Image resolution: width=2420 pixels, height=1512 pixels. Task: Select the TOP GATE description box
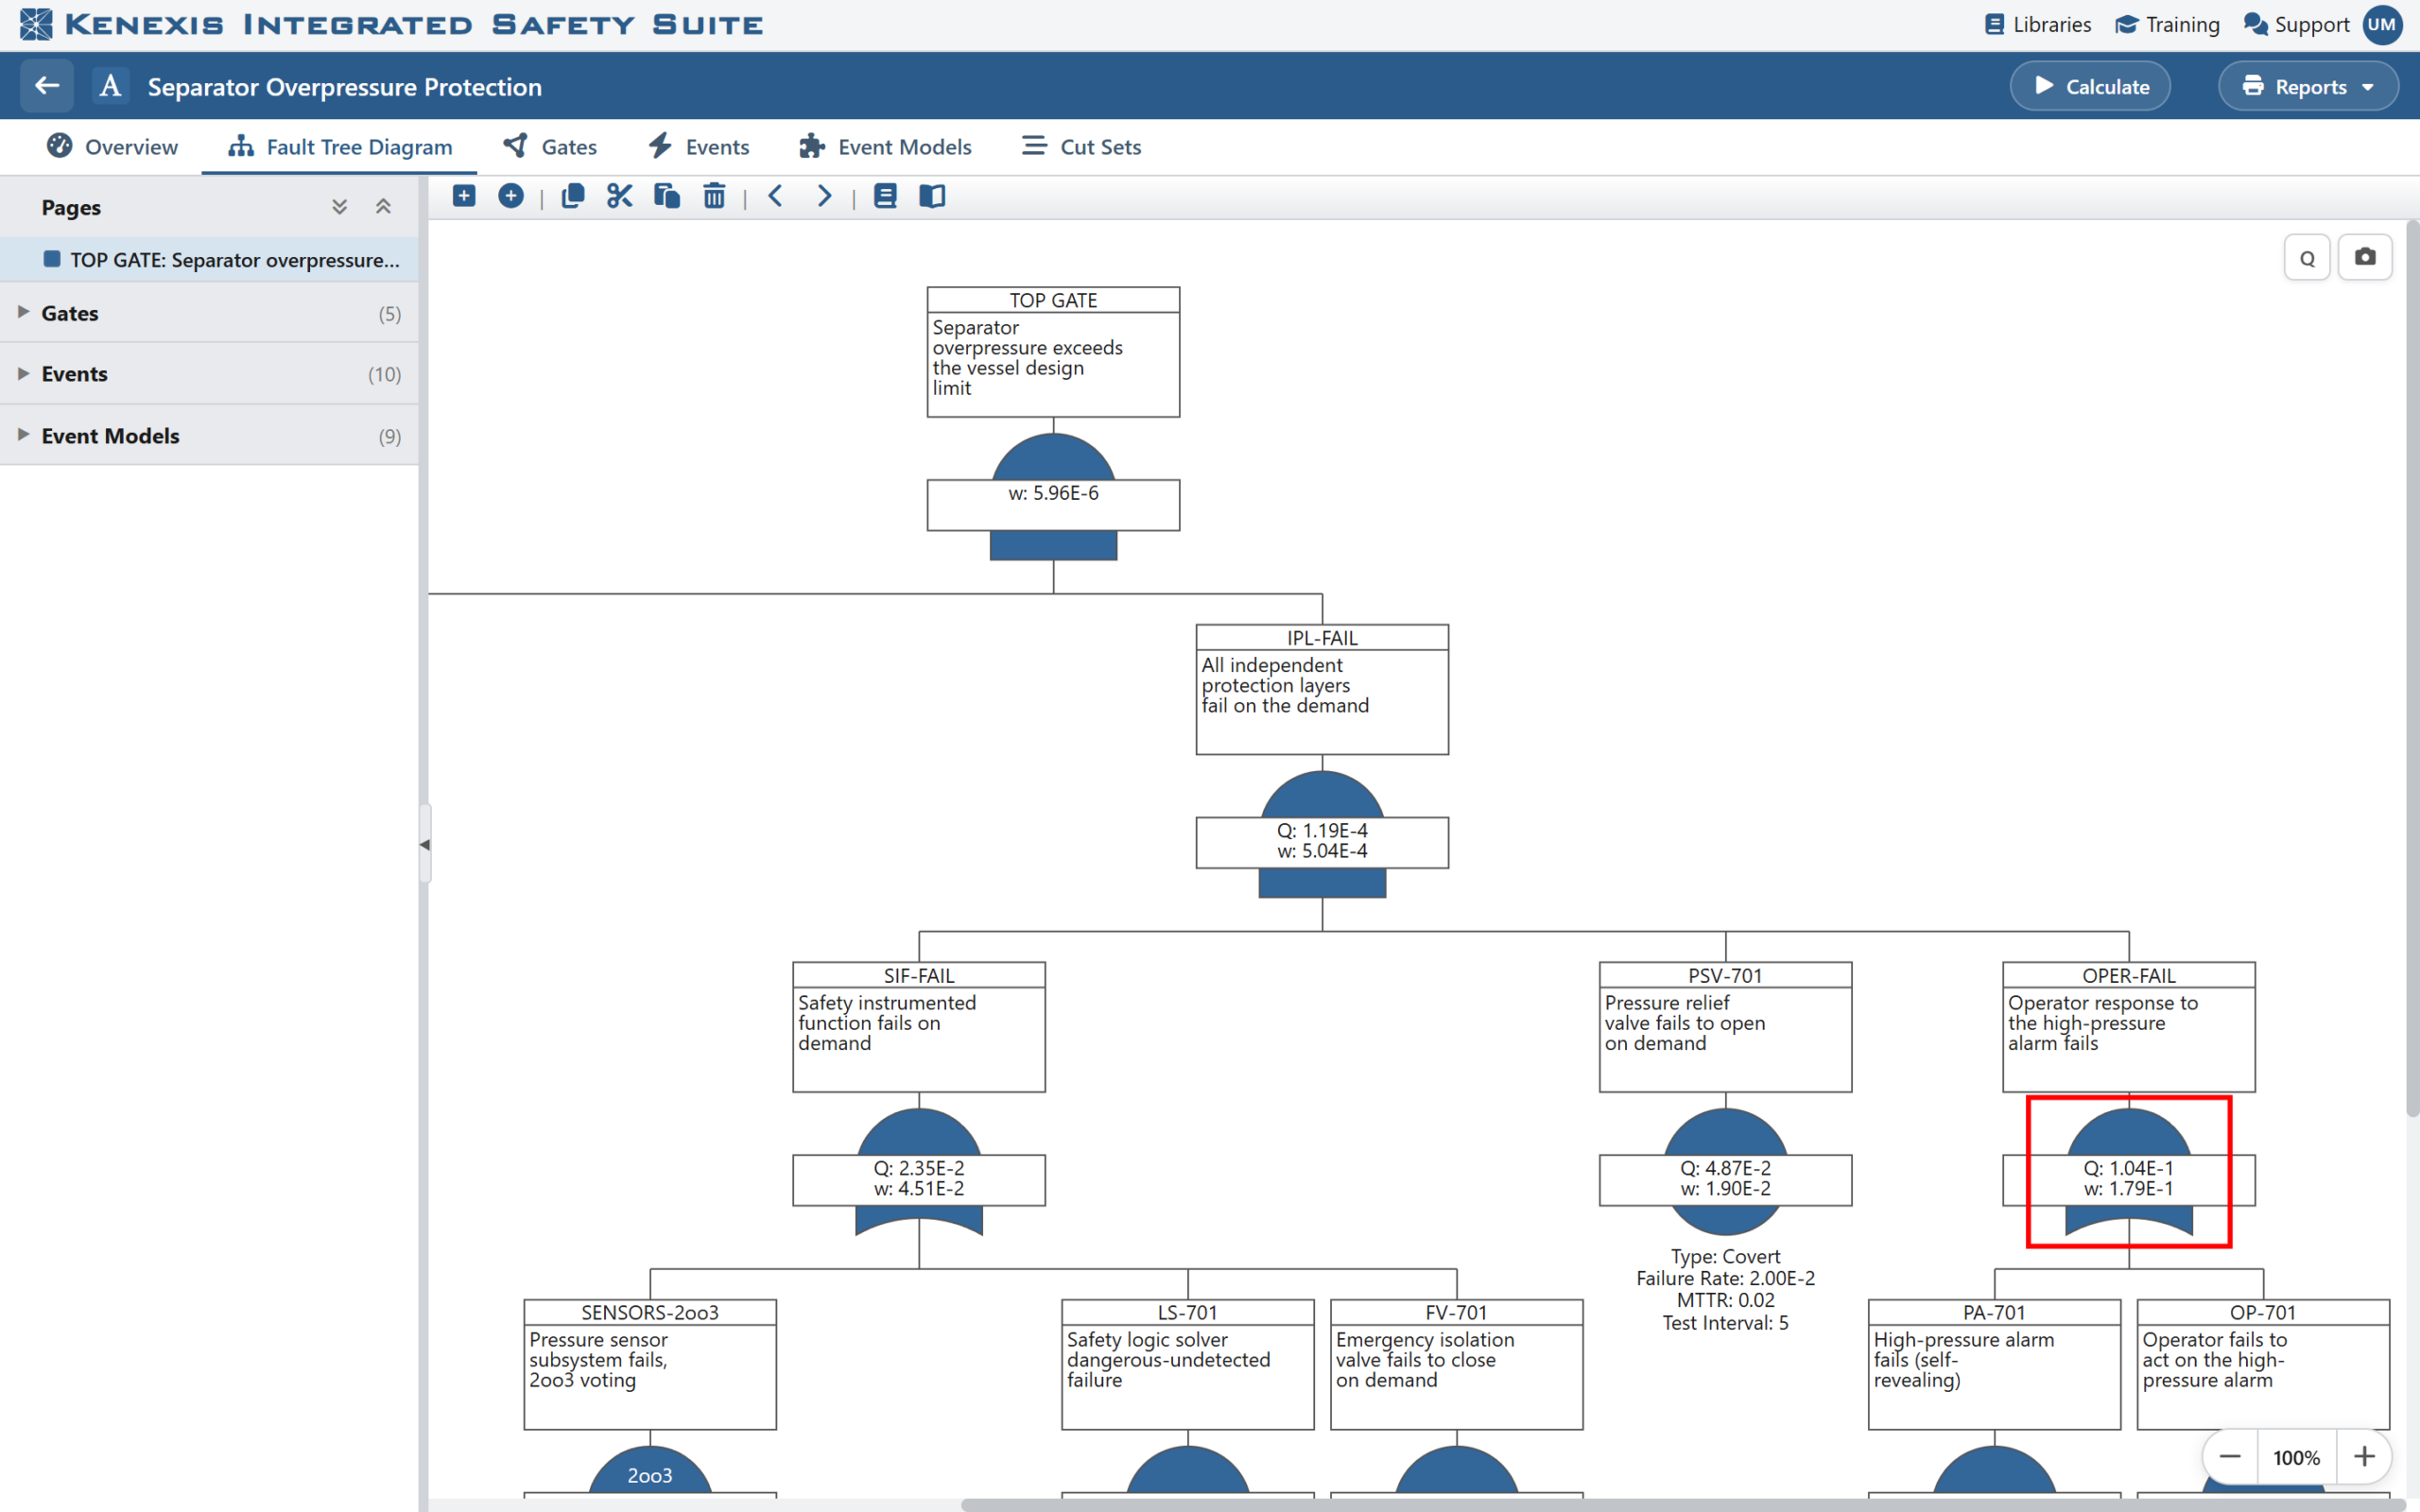coord(1053,352)
